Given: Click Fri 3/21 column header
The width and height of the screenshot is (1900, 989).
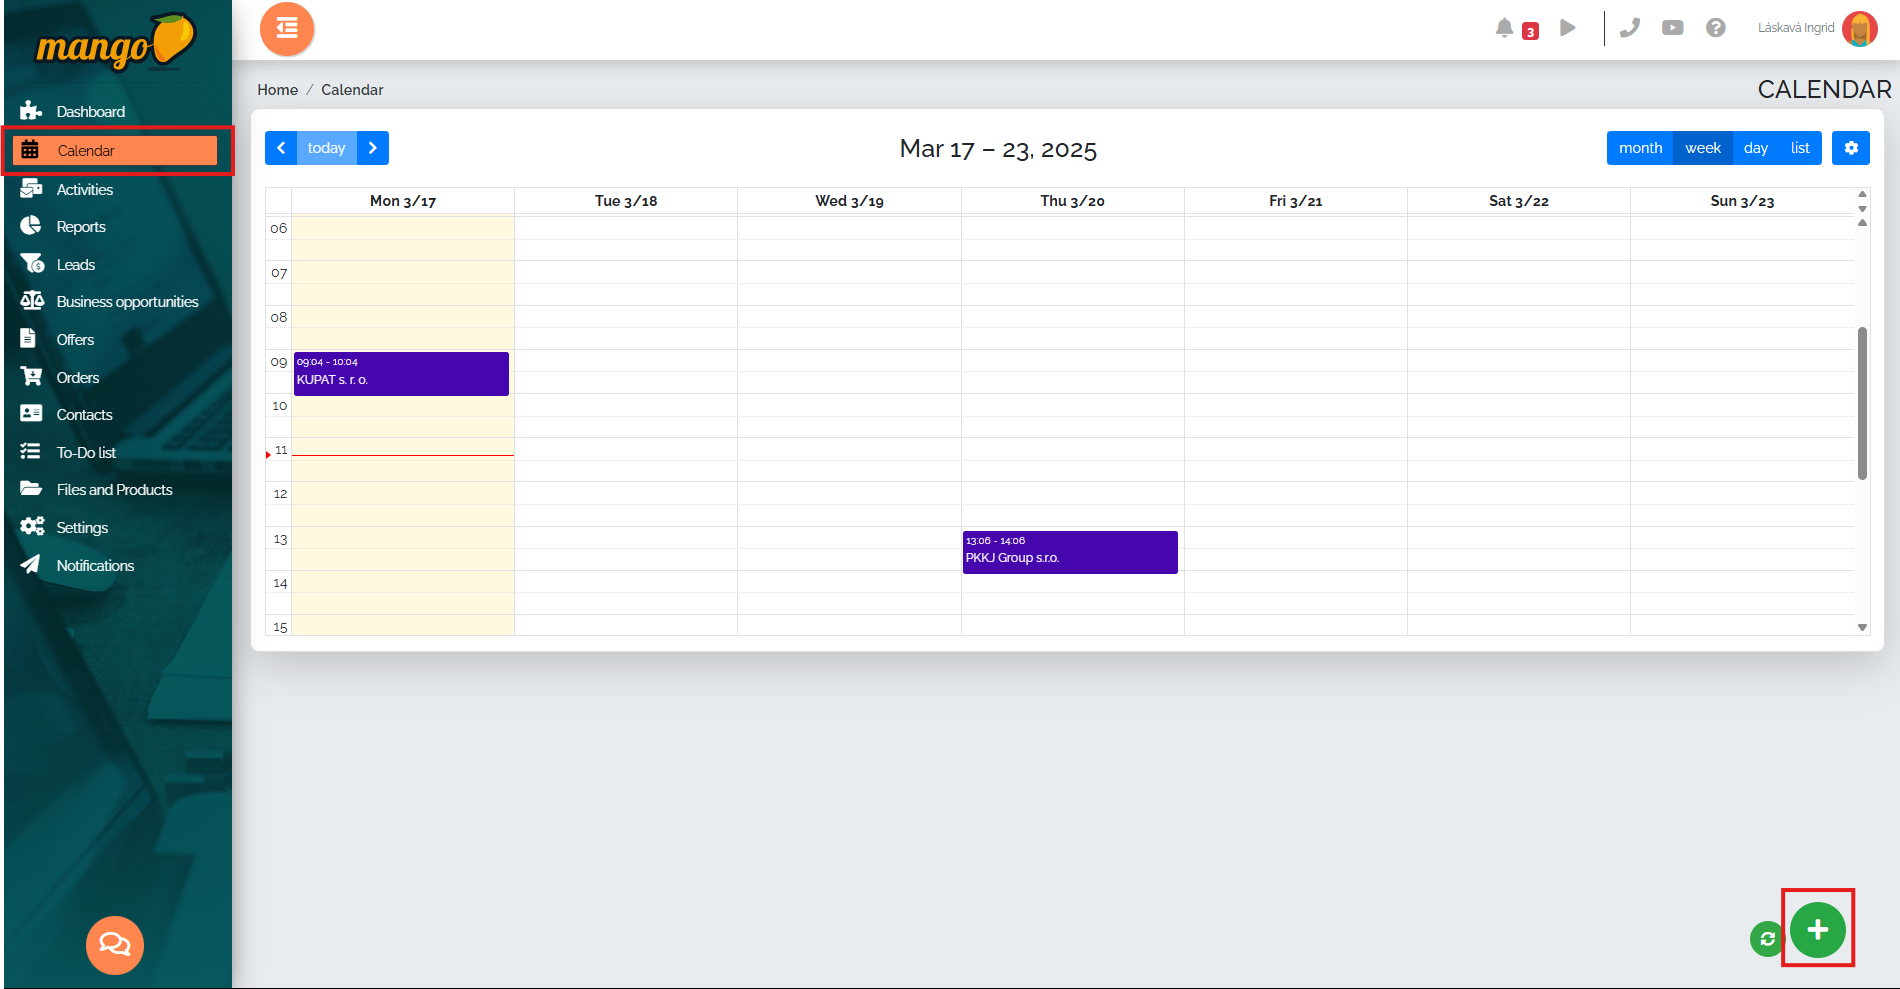Looking at the screenshot, I should [x=1296, y=201].
